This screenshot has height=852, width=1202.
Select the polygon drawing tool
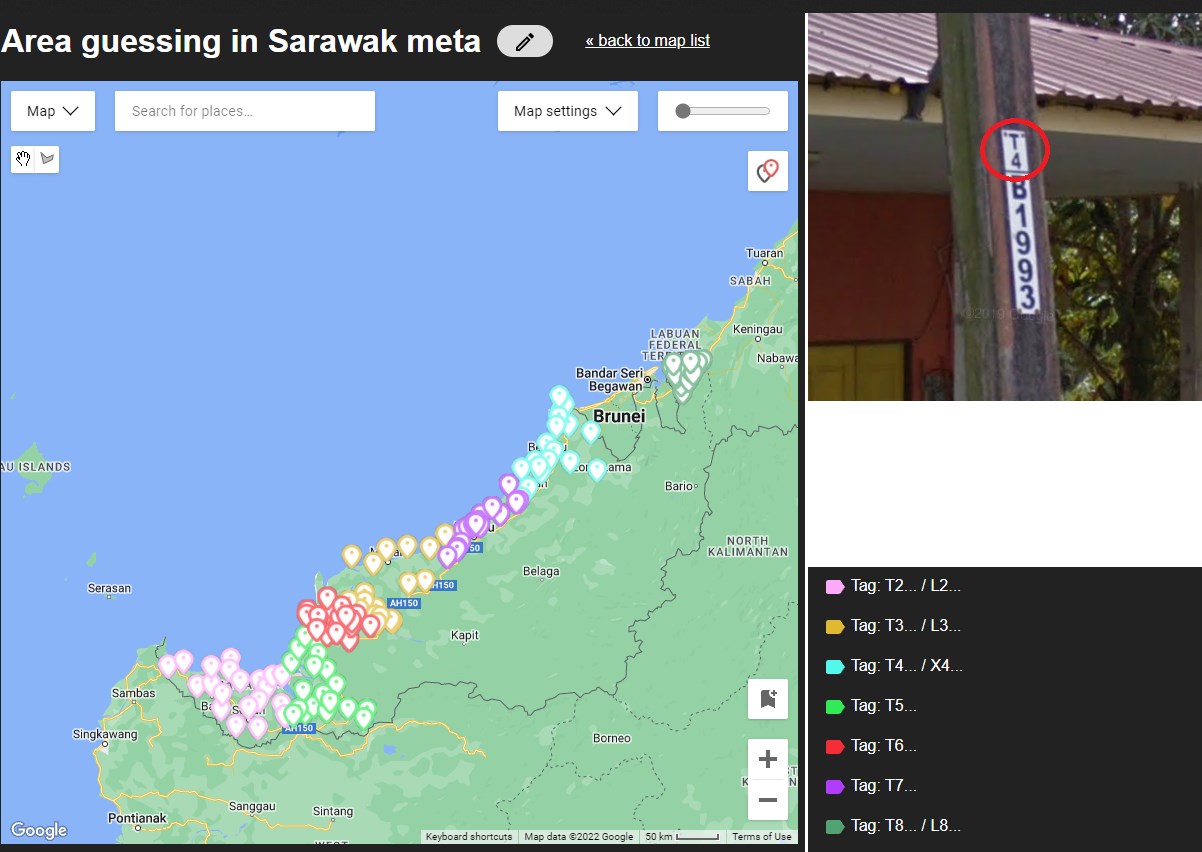(47, 160)
